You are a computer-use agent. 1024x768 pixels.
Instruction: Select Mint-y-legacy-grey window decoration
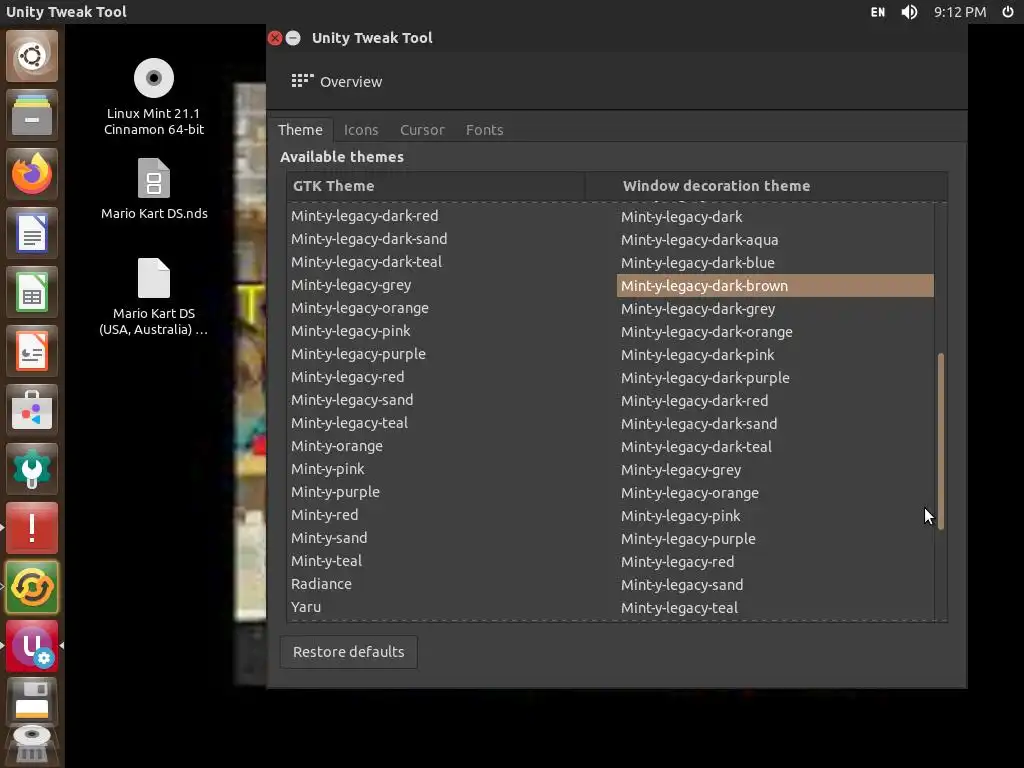775,470
